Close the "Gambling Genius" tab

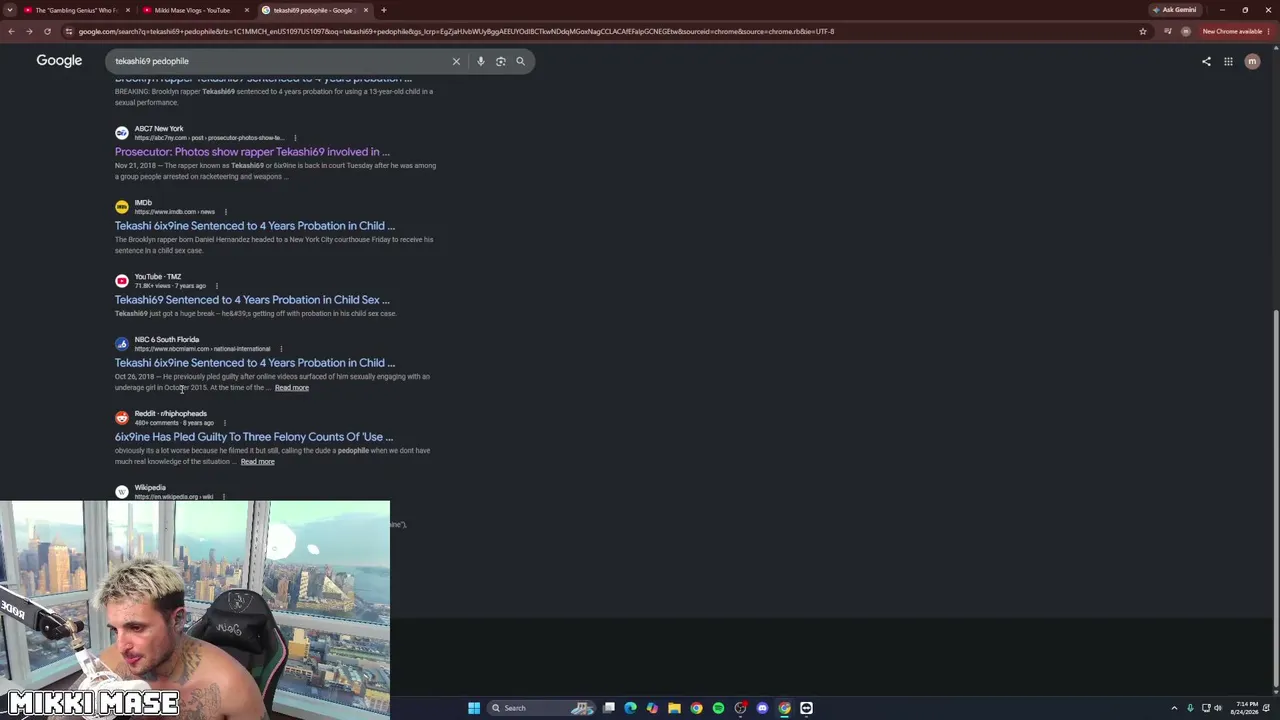pyautogui.click(x=128, y=10)
